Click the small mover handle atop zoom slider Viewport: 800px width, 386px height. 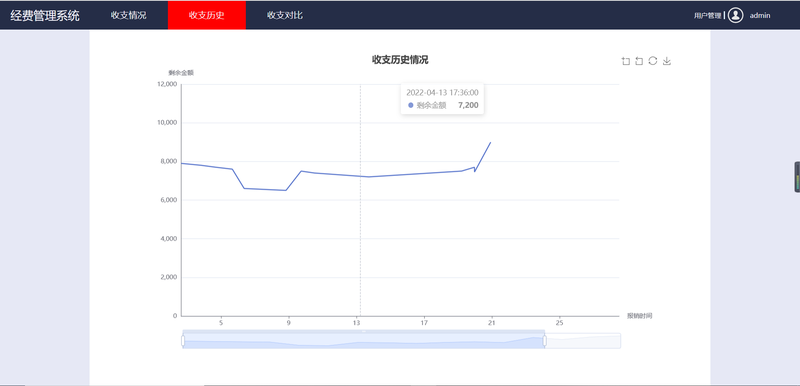click(364, 331)
